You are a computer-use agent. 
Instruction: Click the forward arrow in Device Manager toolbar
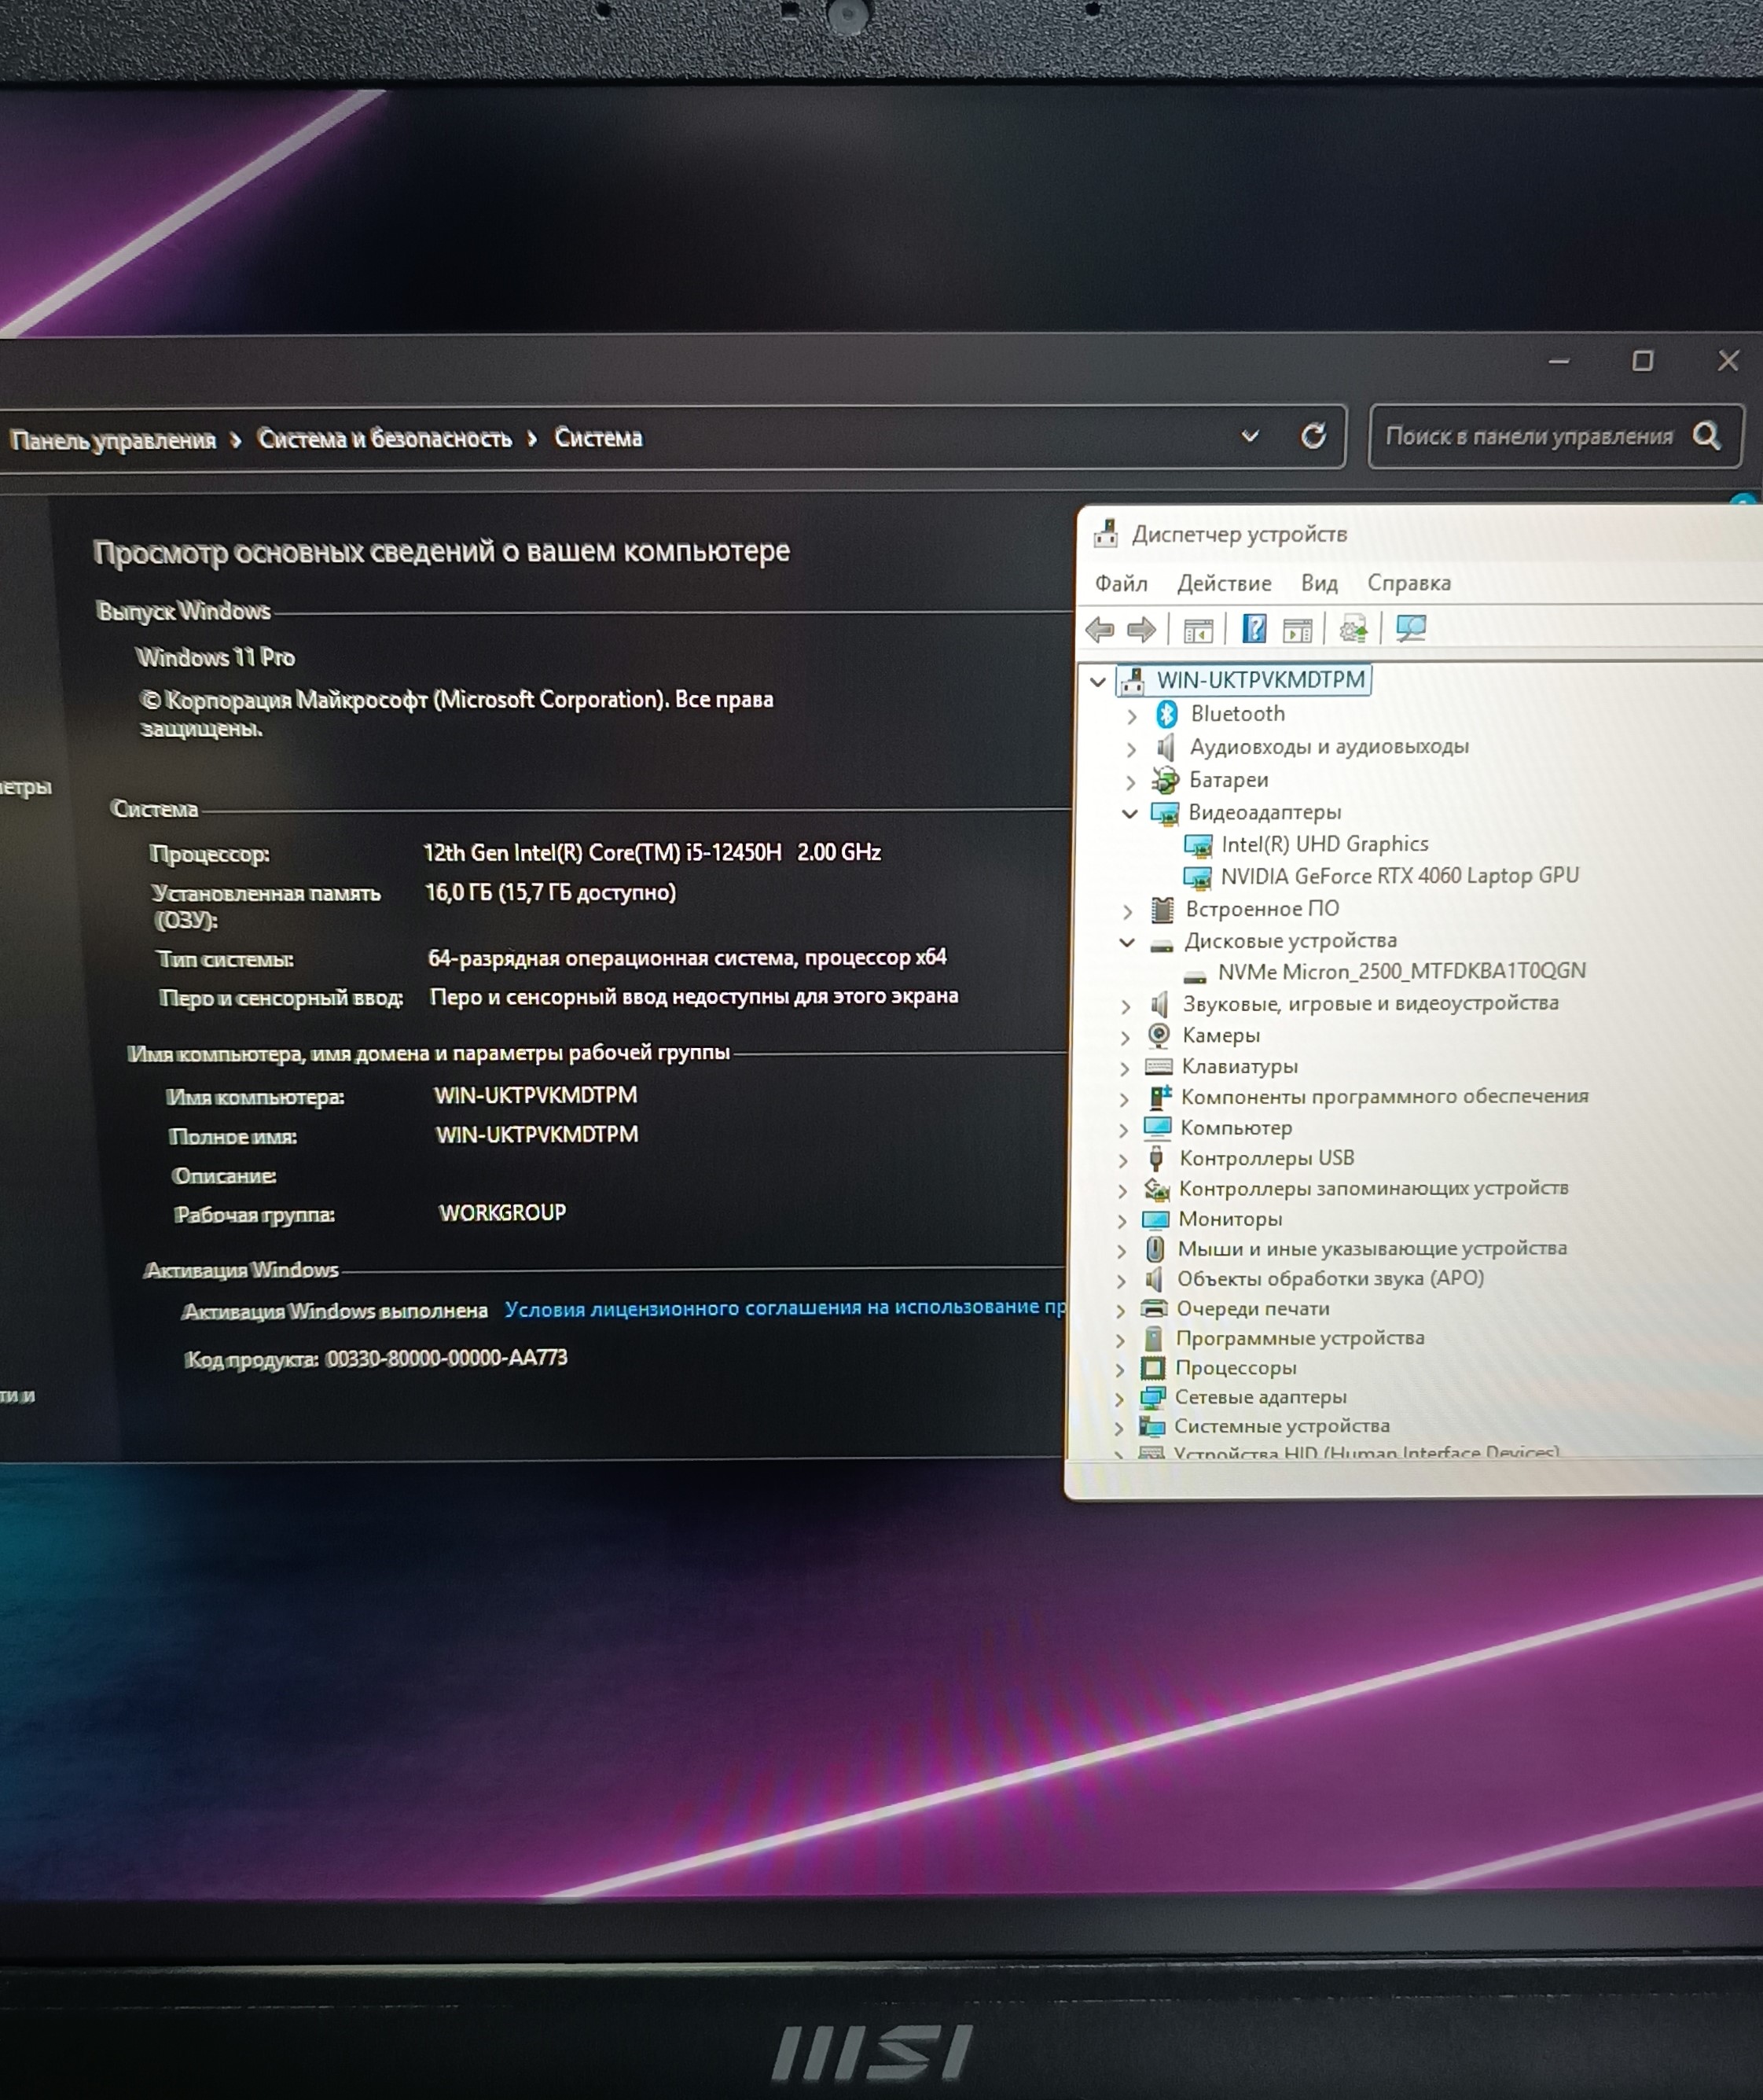pyautogui.click(x=1141, y=629)
